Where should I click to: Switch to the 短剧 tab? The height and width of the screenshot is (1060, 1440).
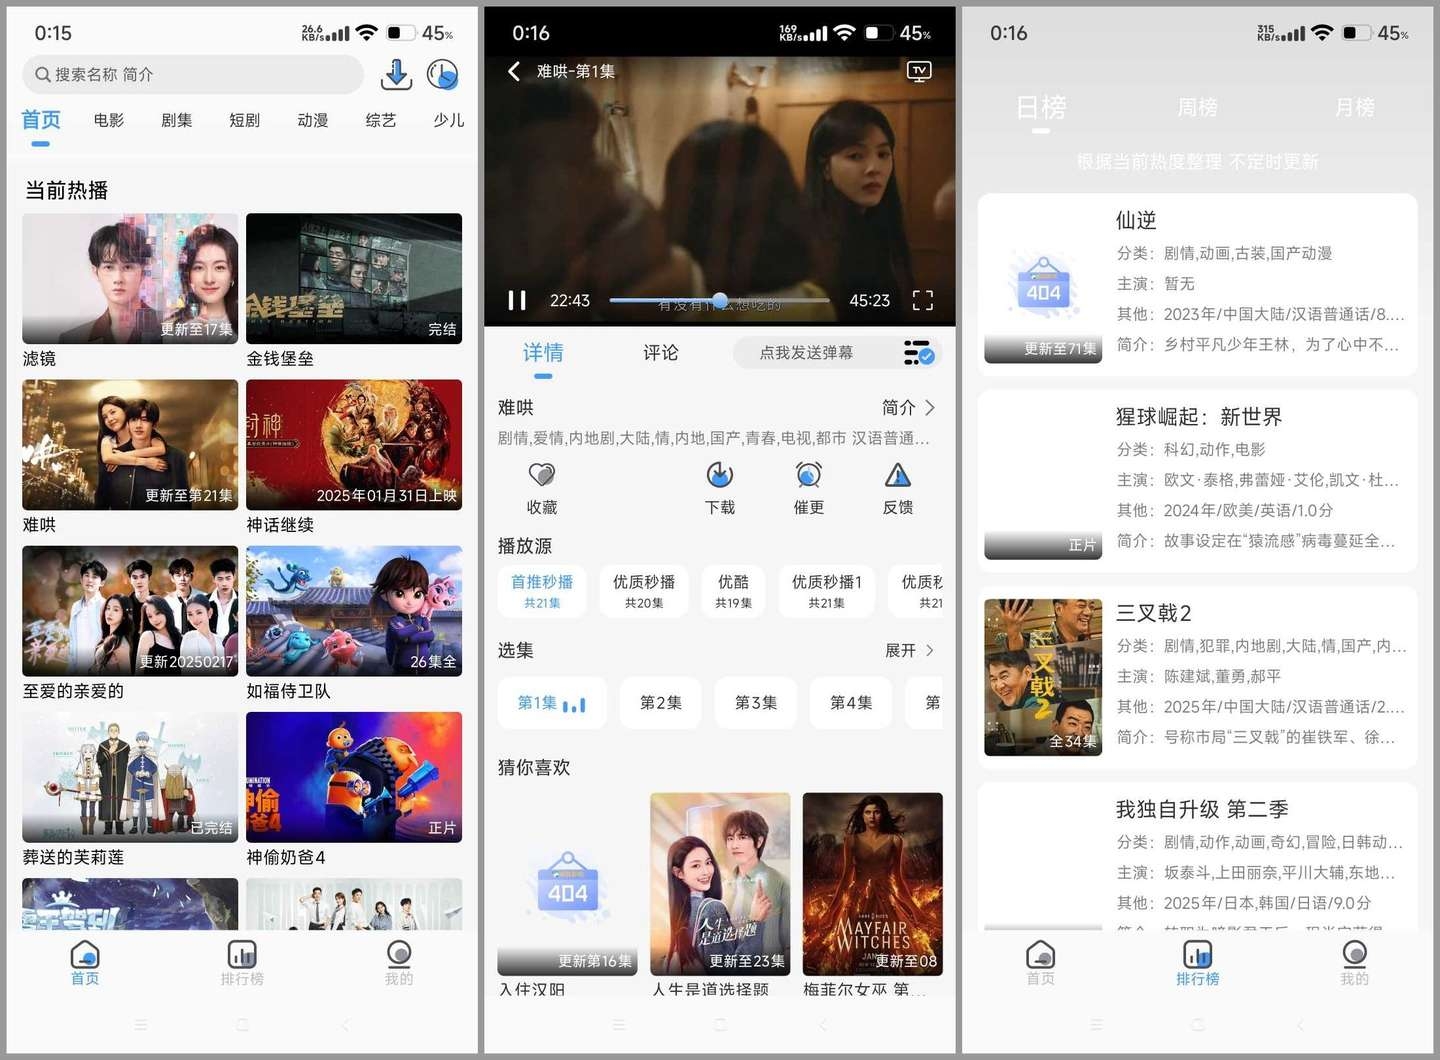pyautogui.click(x=245, y=120)
